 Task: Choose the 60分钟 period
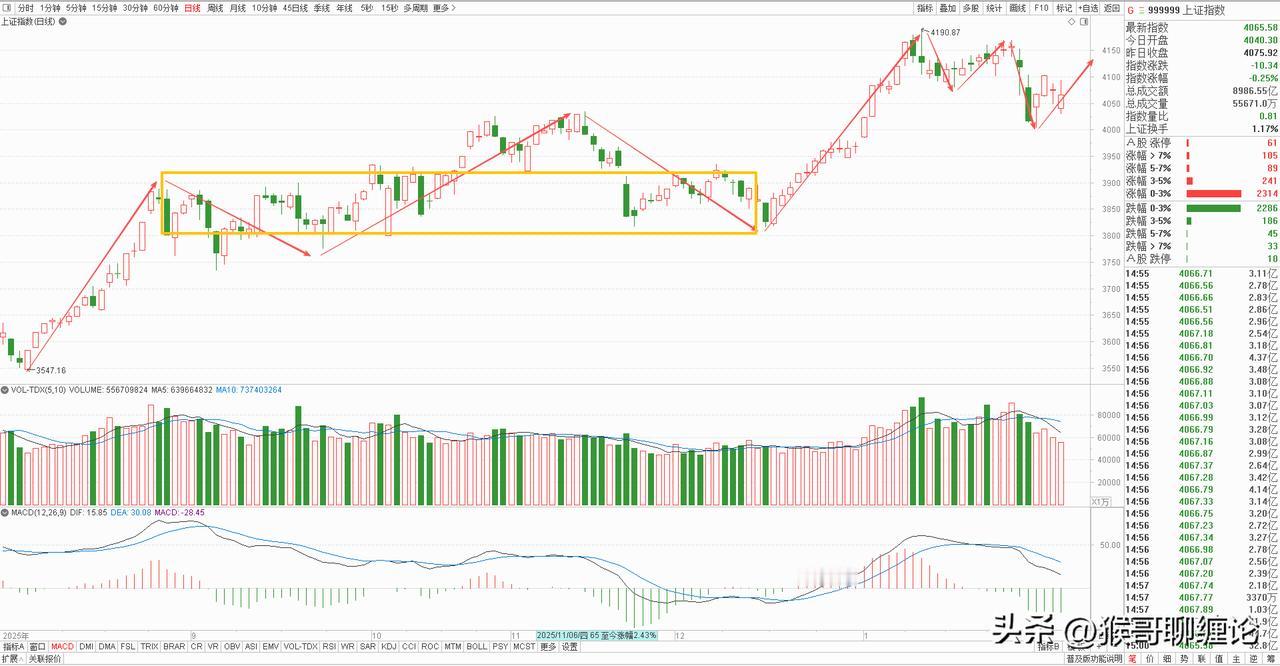(x=166, y=8)
